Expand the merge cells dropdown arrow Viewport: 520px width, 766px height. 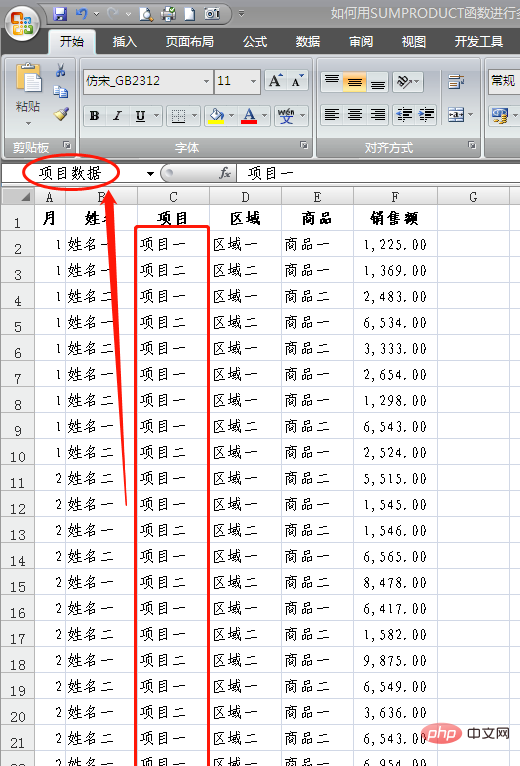click(x=470, y=115)
